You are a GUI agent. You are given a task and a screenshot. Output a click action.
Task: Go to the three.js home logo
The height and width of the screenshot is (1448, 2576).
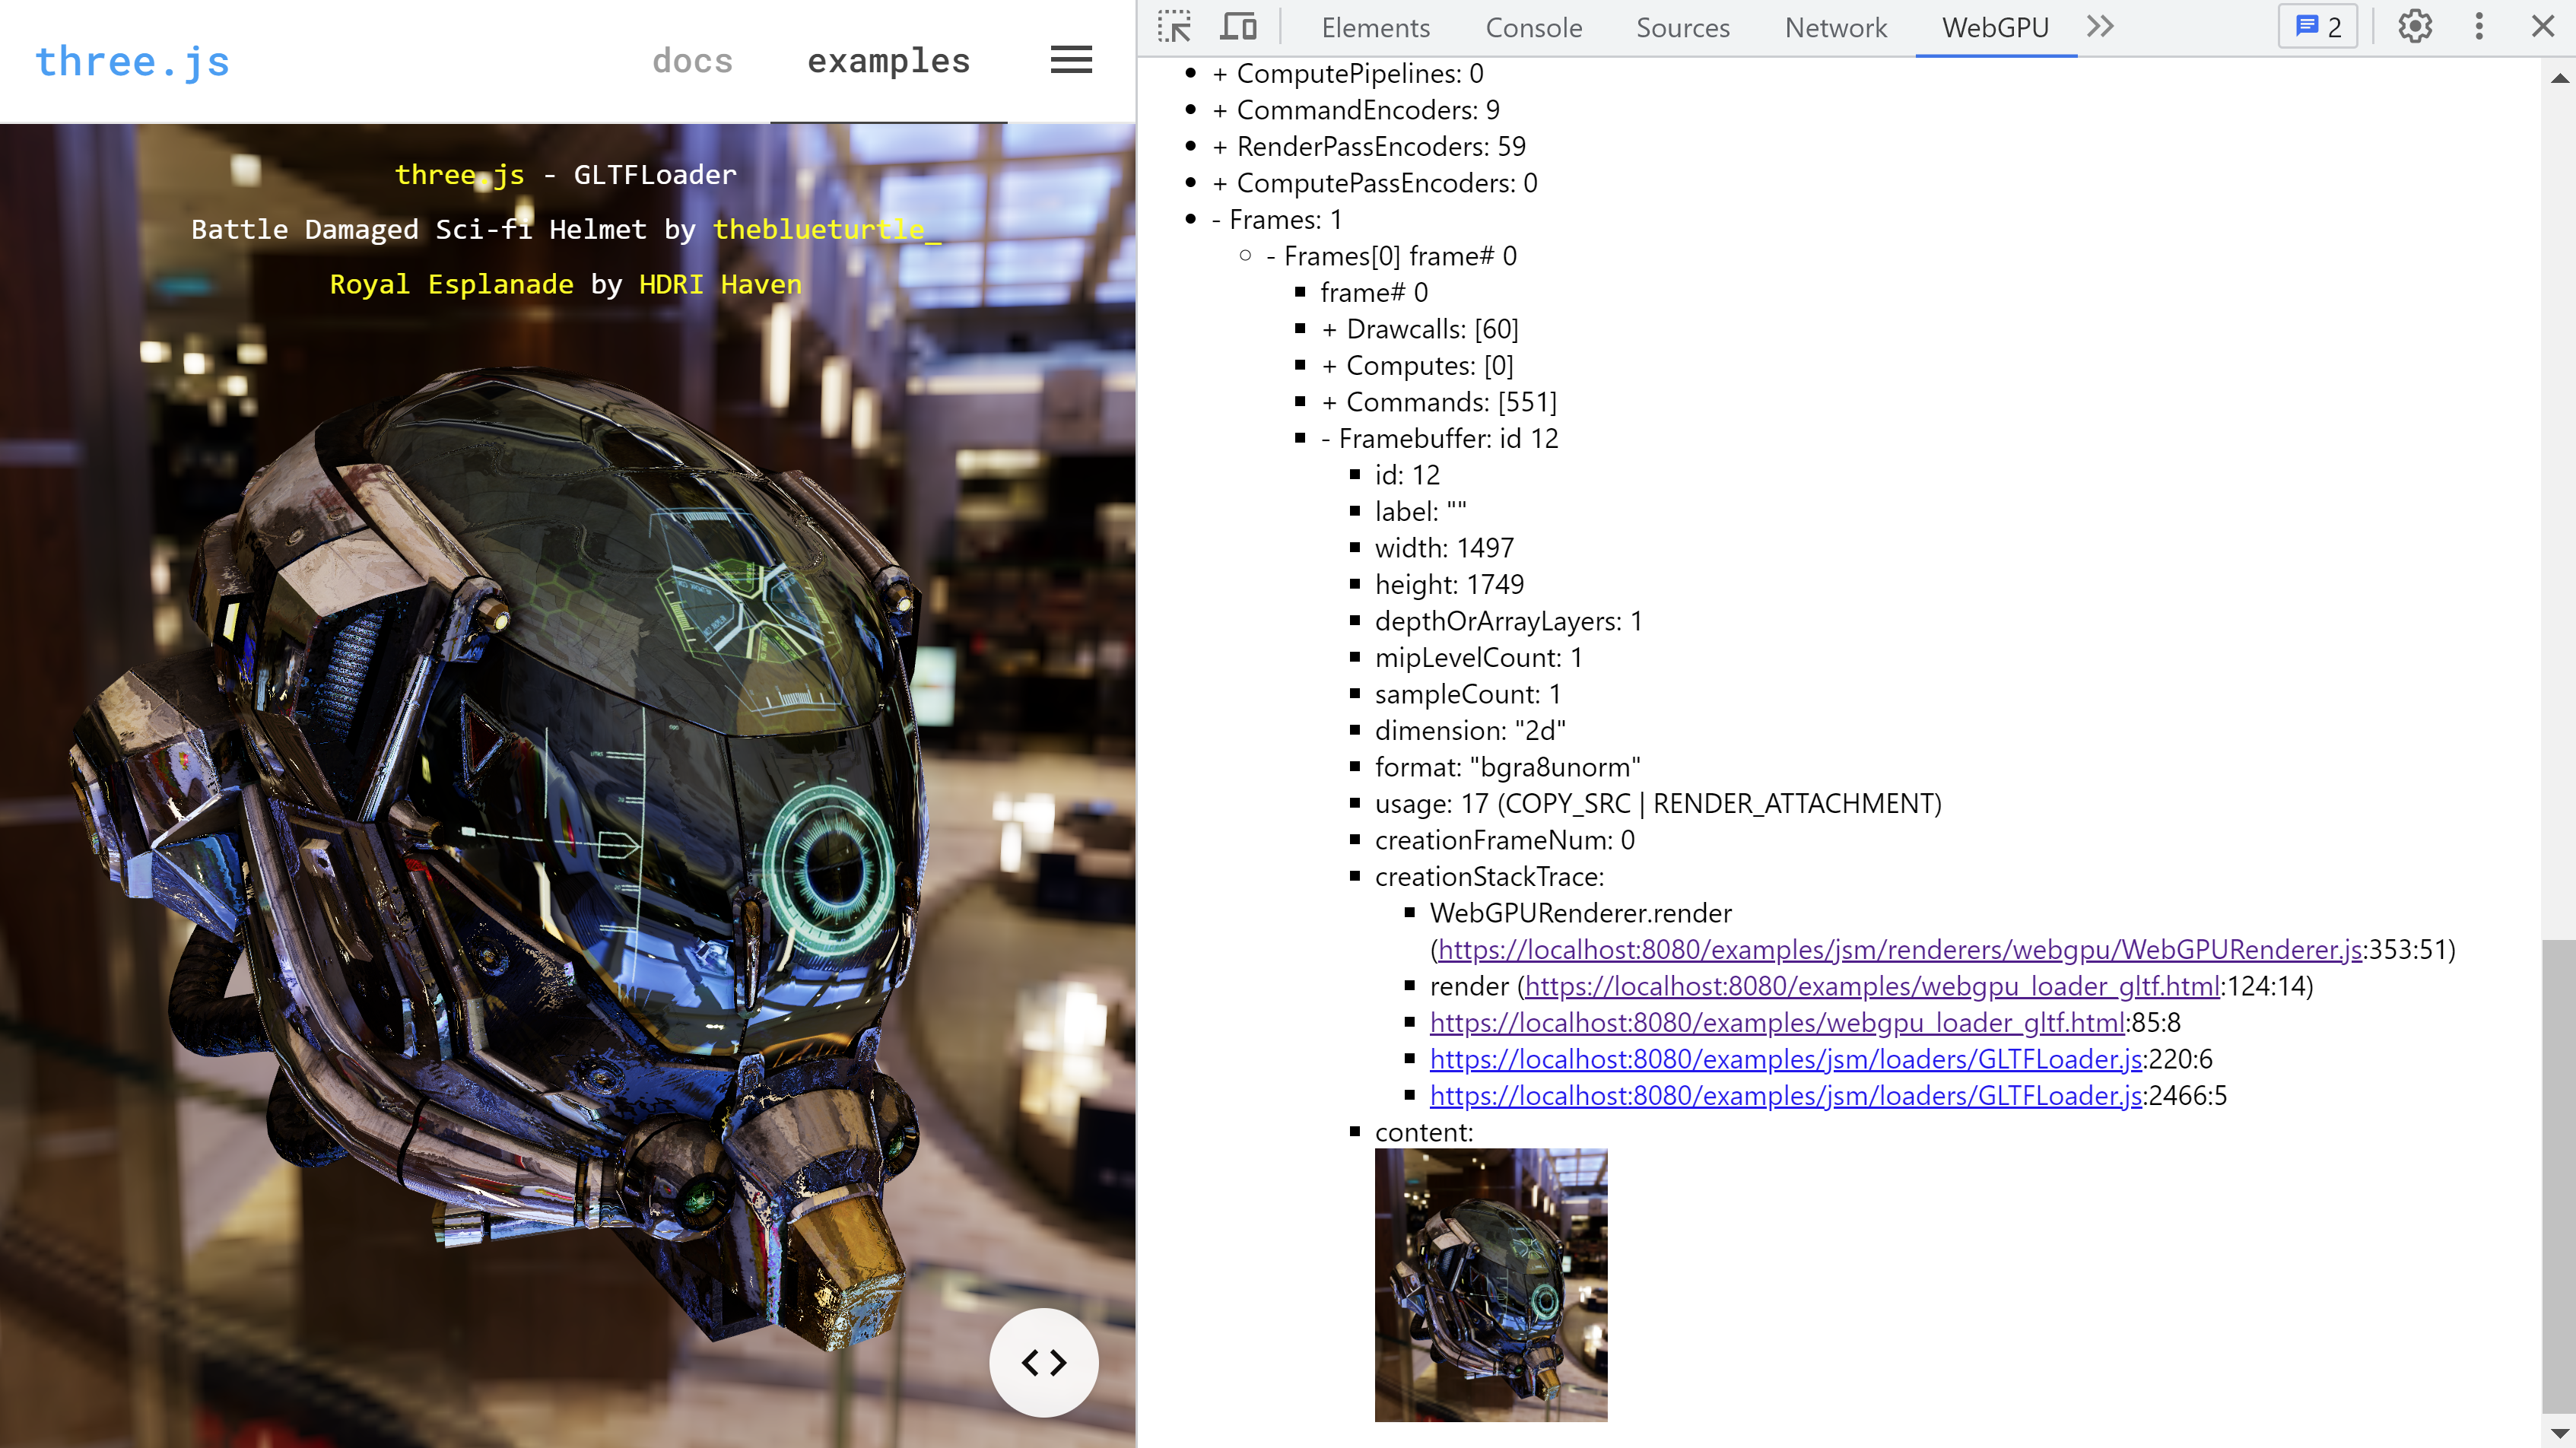pos(132,61)
